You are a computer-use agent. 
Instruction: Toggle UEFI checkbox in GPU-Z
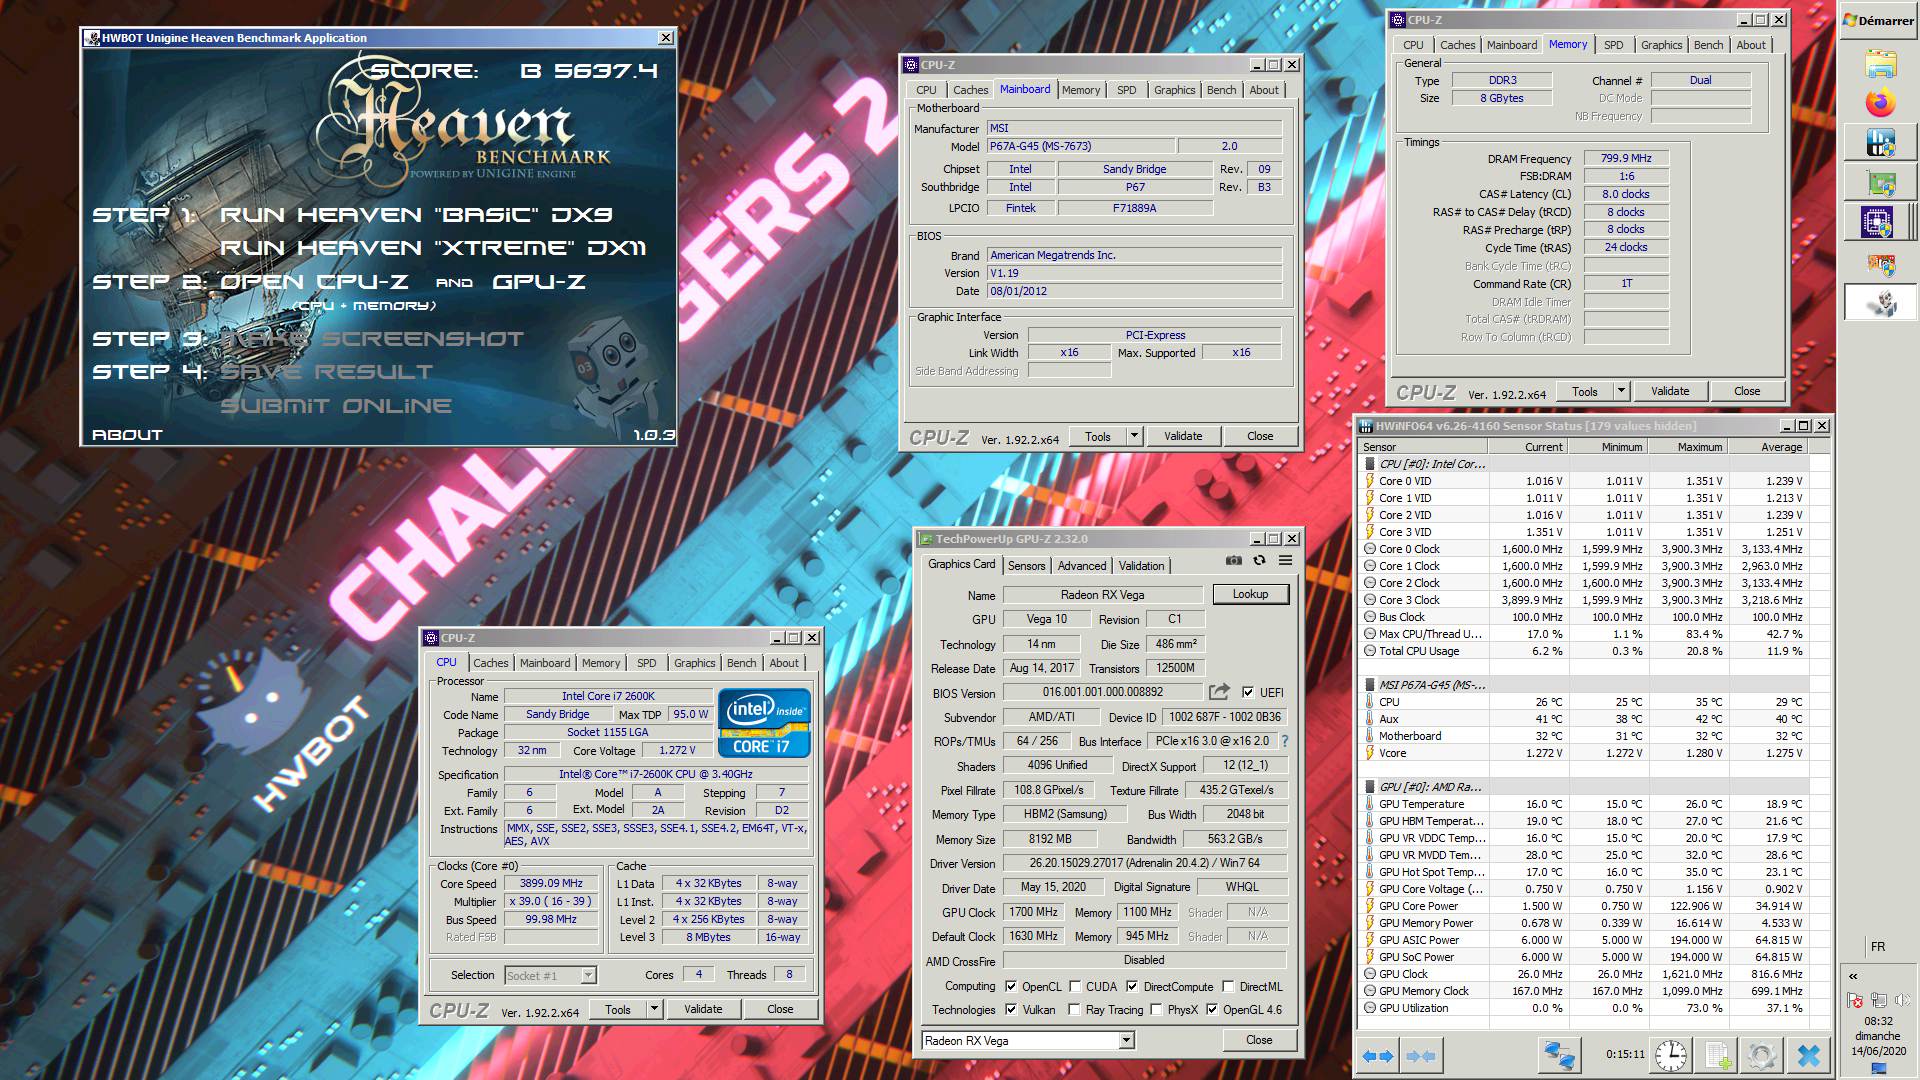point(1248,692)
